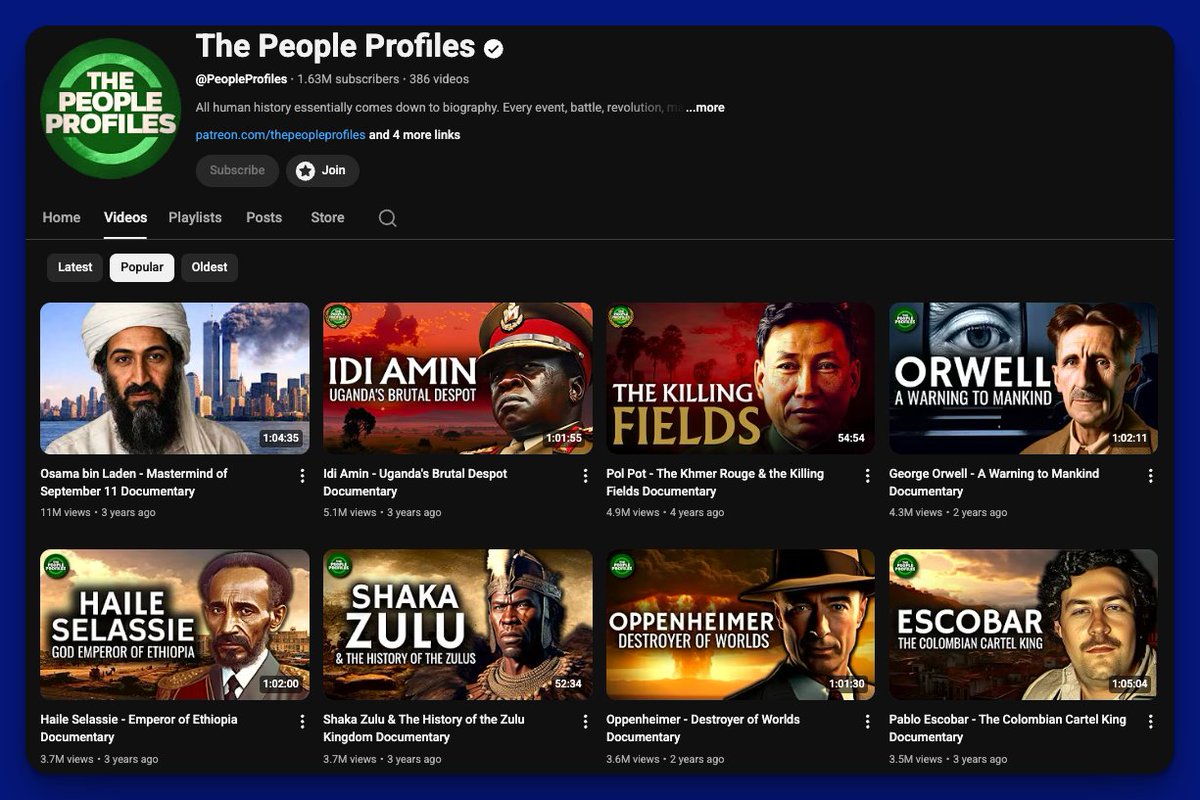Click the '1.63M subscribers' text
The height and width of the screenshot is (800, 1200).
pos(347,79)
